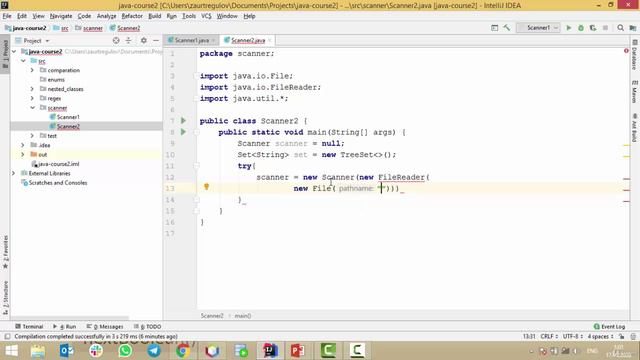Open Windows Start menu
Image resolution: width=640 pixels, height=360 pixels.
[11, 351]
